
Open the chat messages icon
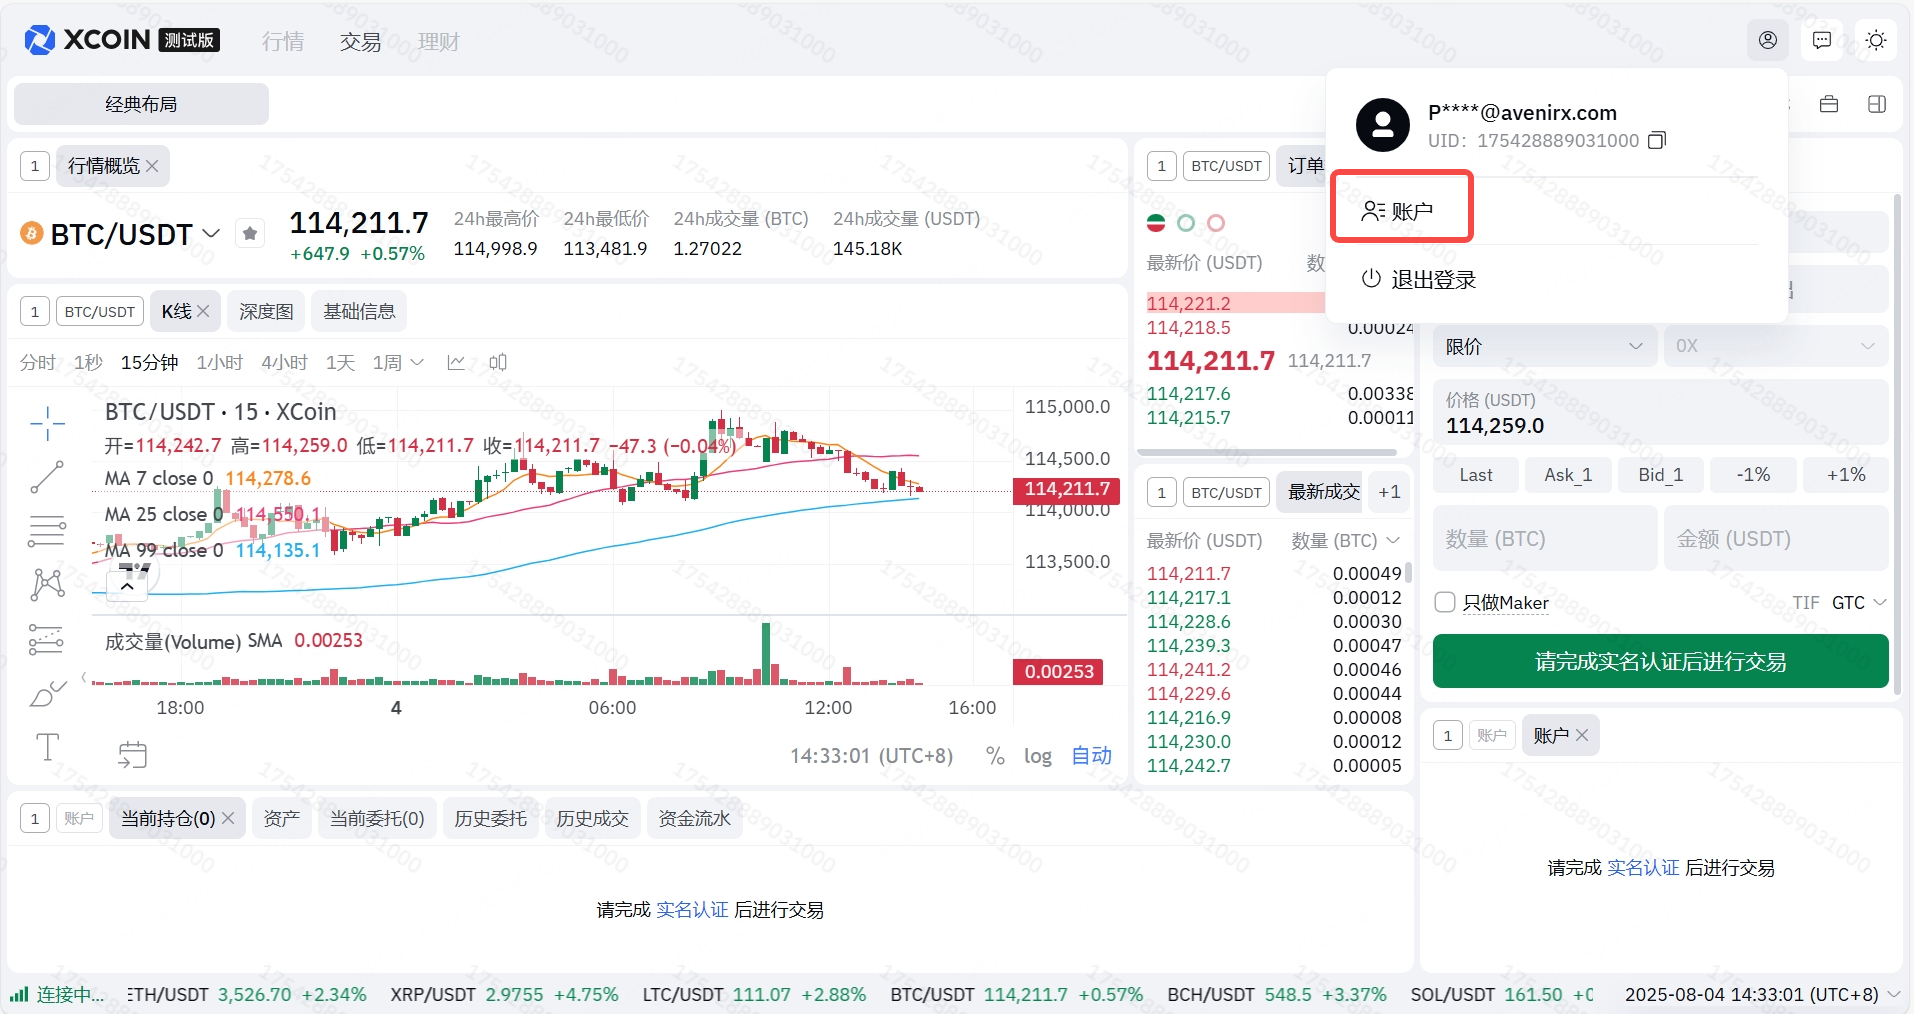(x=1821, y=40)
